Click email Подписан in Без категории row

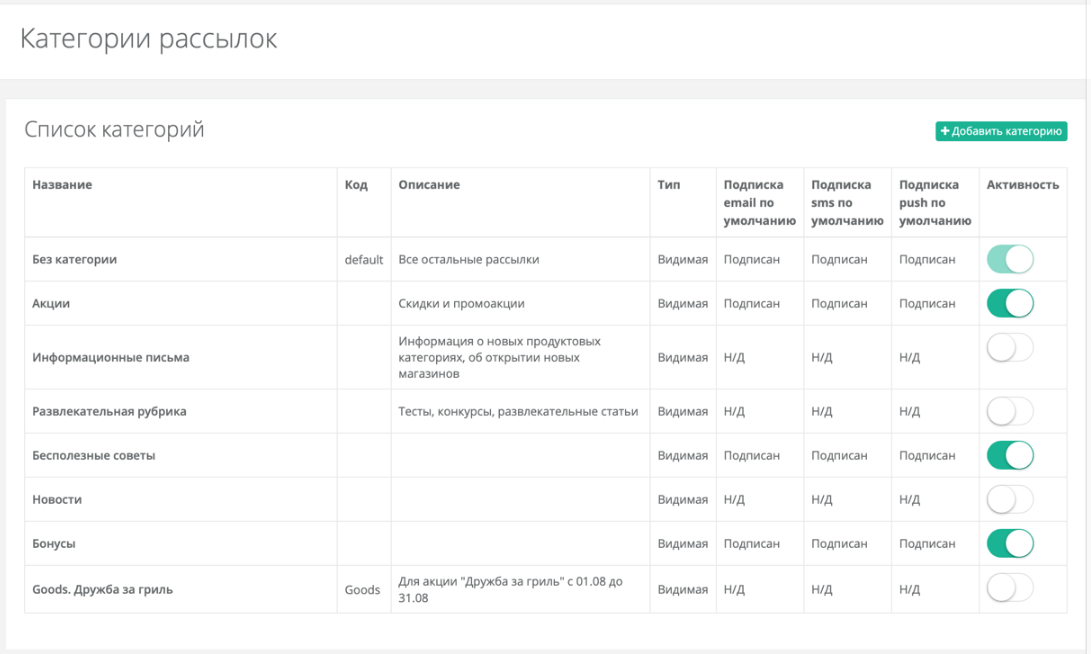point(751,260)
